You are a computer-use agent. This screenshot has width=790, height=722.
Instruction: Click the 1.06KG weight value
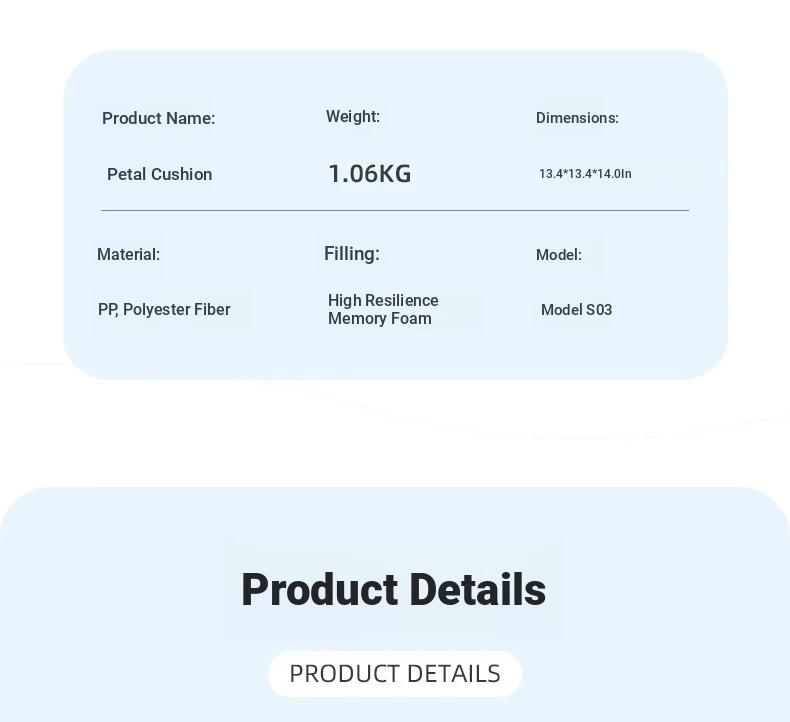click(x=370, y=173)
